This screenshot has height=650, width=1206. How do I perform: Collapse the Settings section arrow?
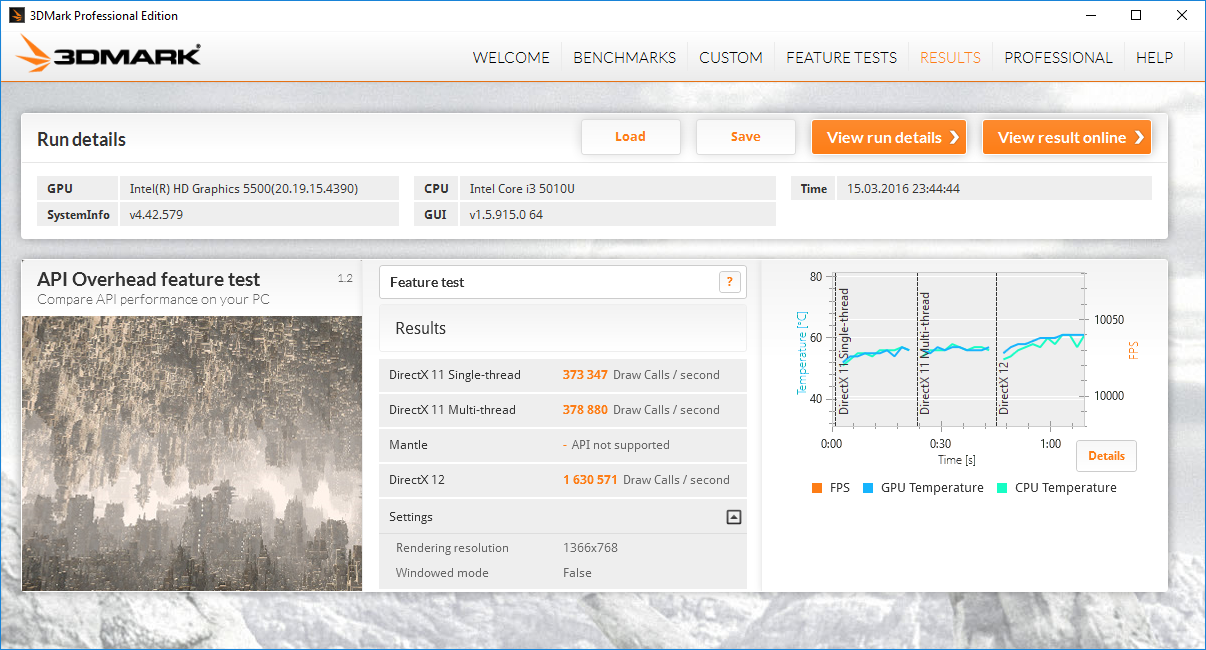733,517
